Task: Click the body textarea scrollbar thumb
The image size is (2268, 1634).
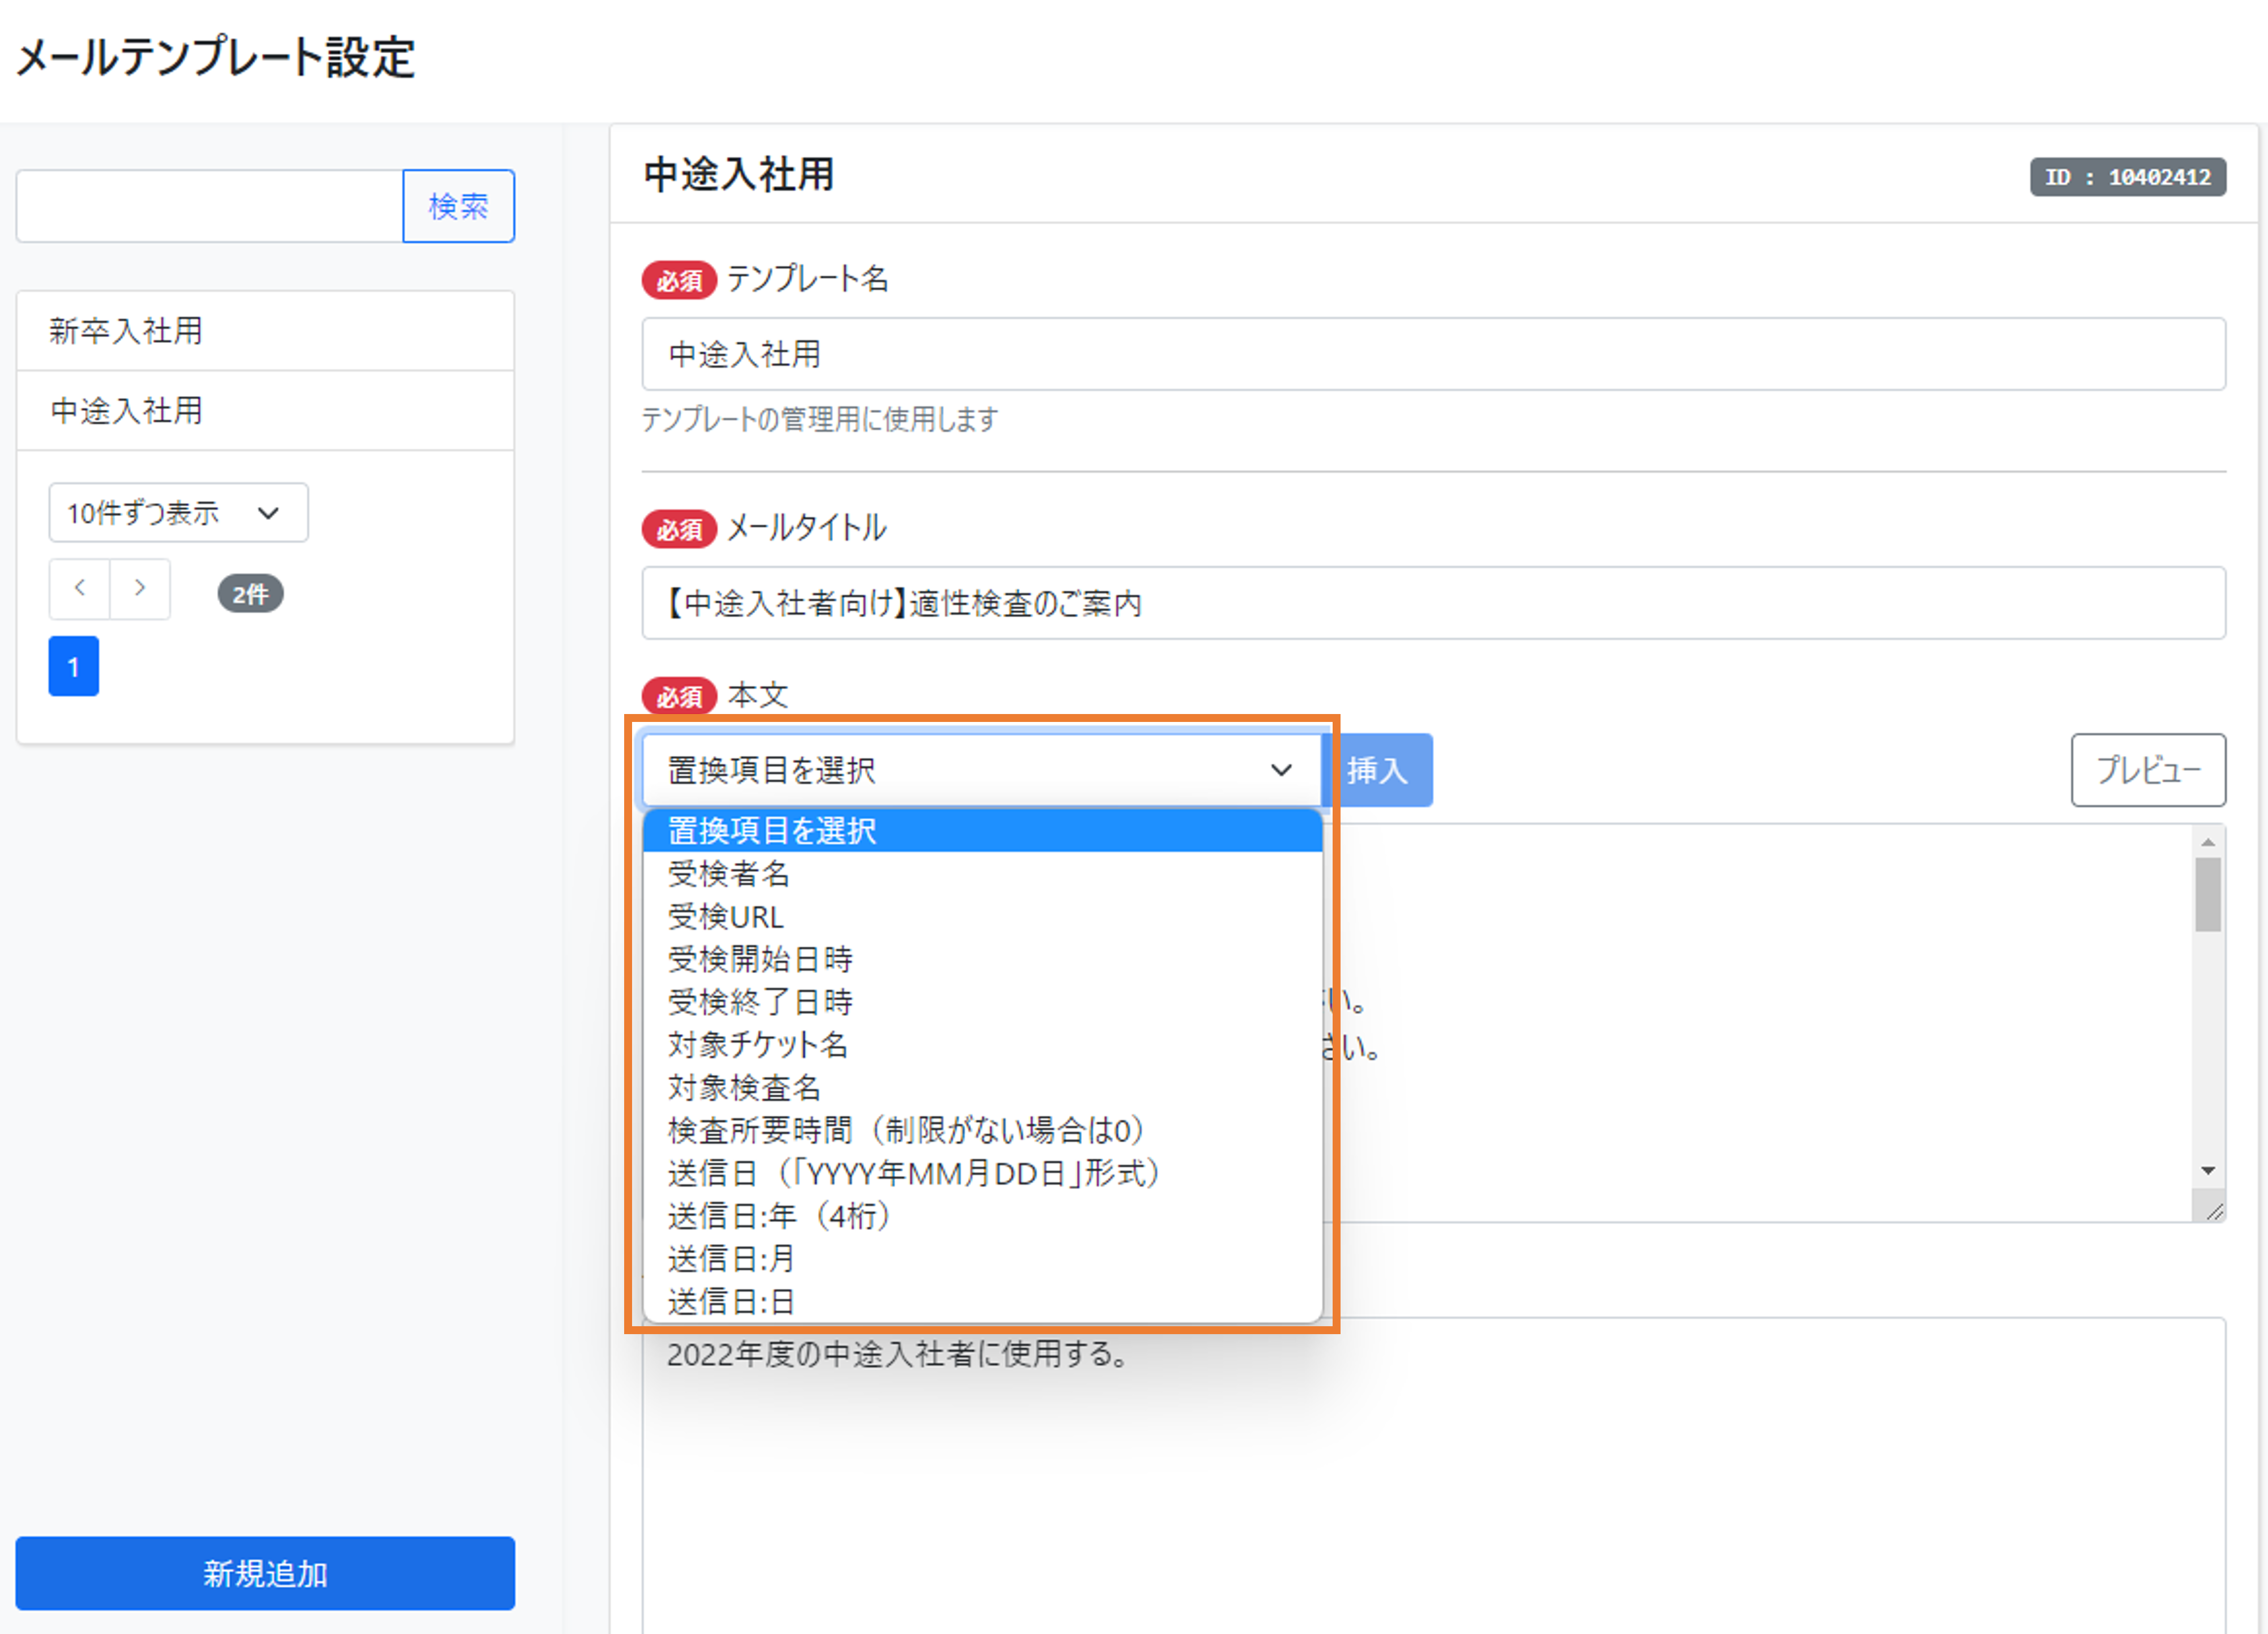Action: point(2208,895)
